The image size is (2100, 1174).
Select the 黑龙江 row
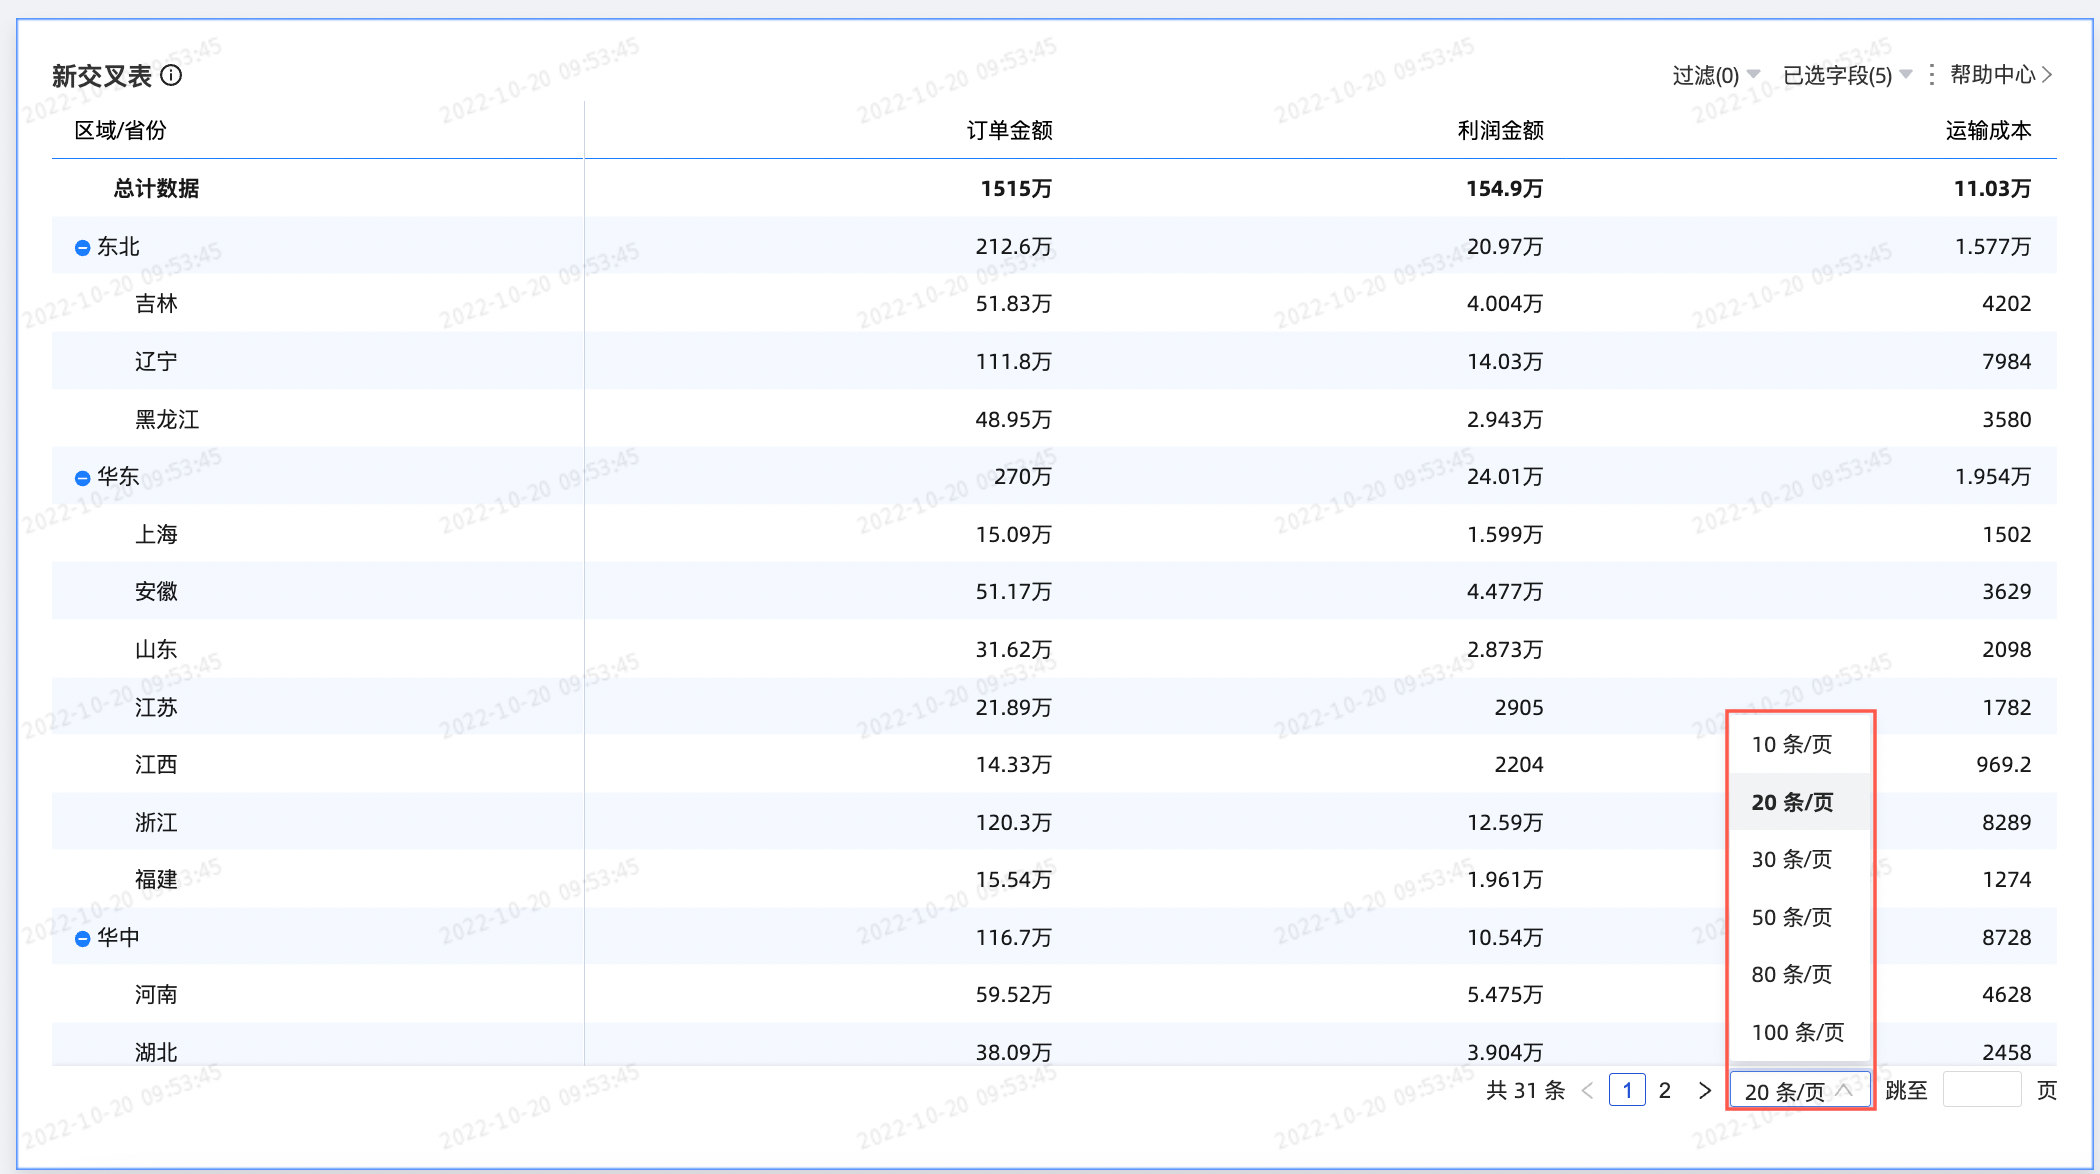(1054, 419)
